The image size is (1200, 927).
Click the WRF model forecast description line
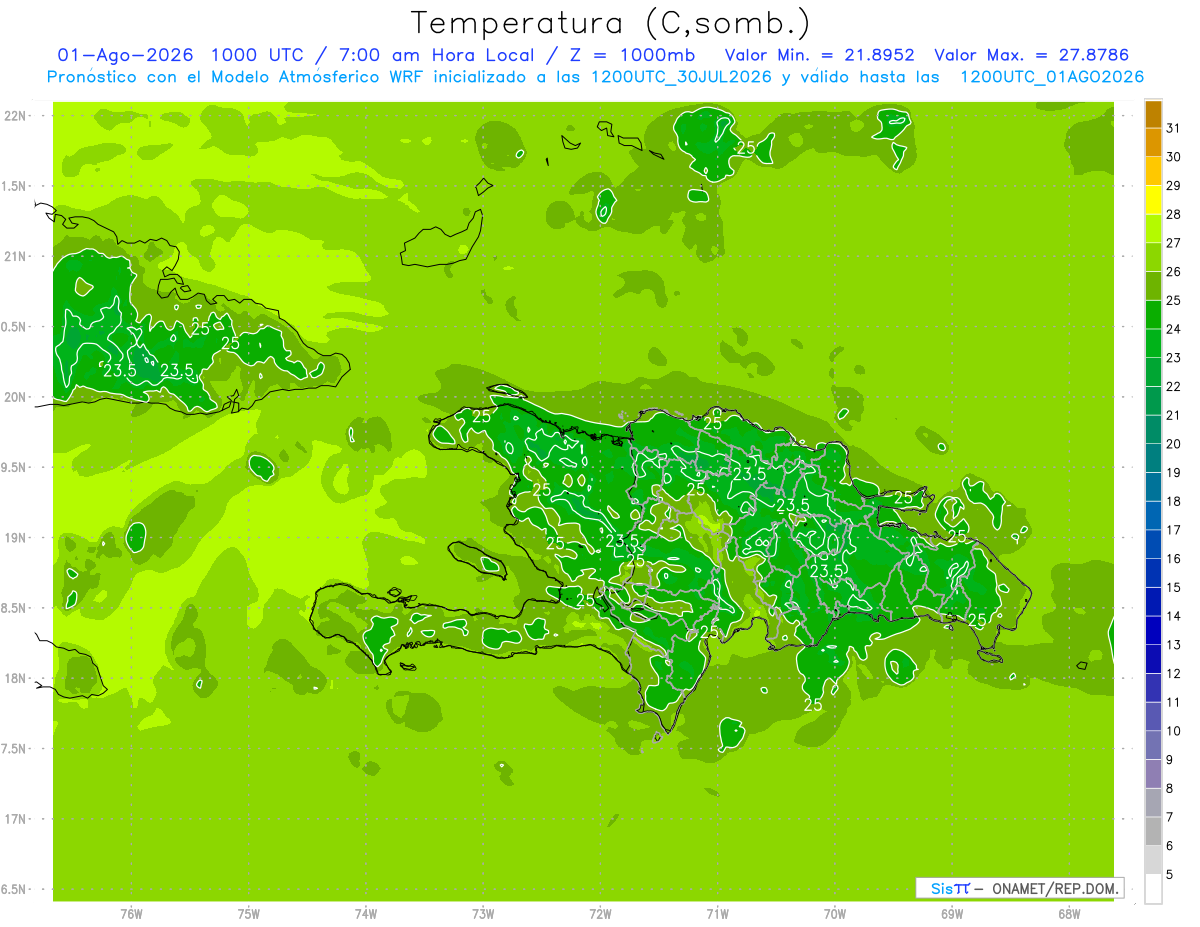(595, 77)
